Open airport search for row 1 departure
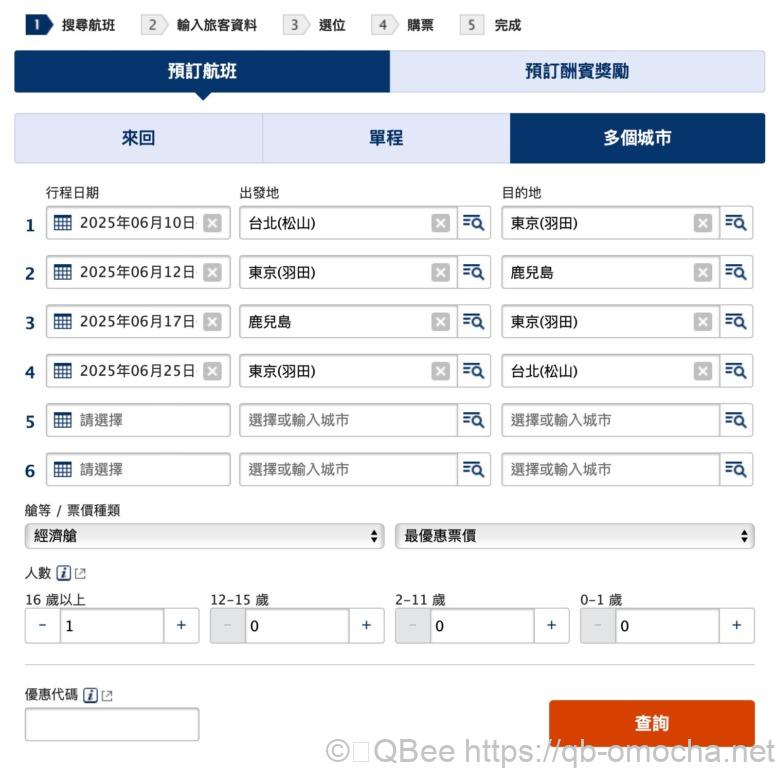 [x=473, y=223]
